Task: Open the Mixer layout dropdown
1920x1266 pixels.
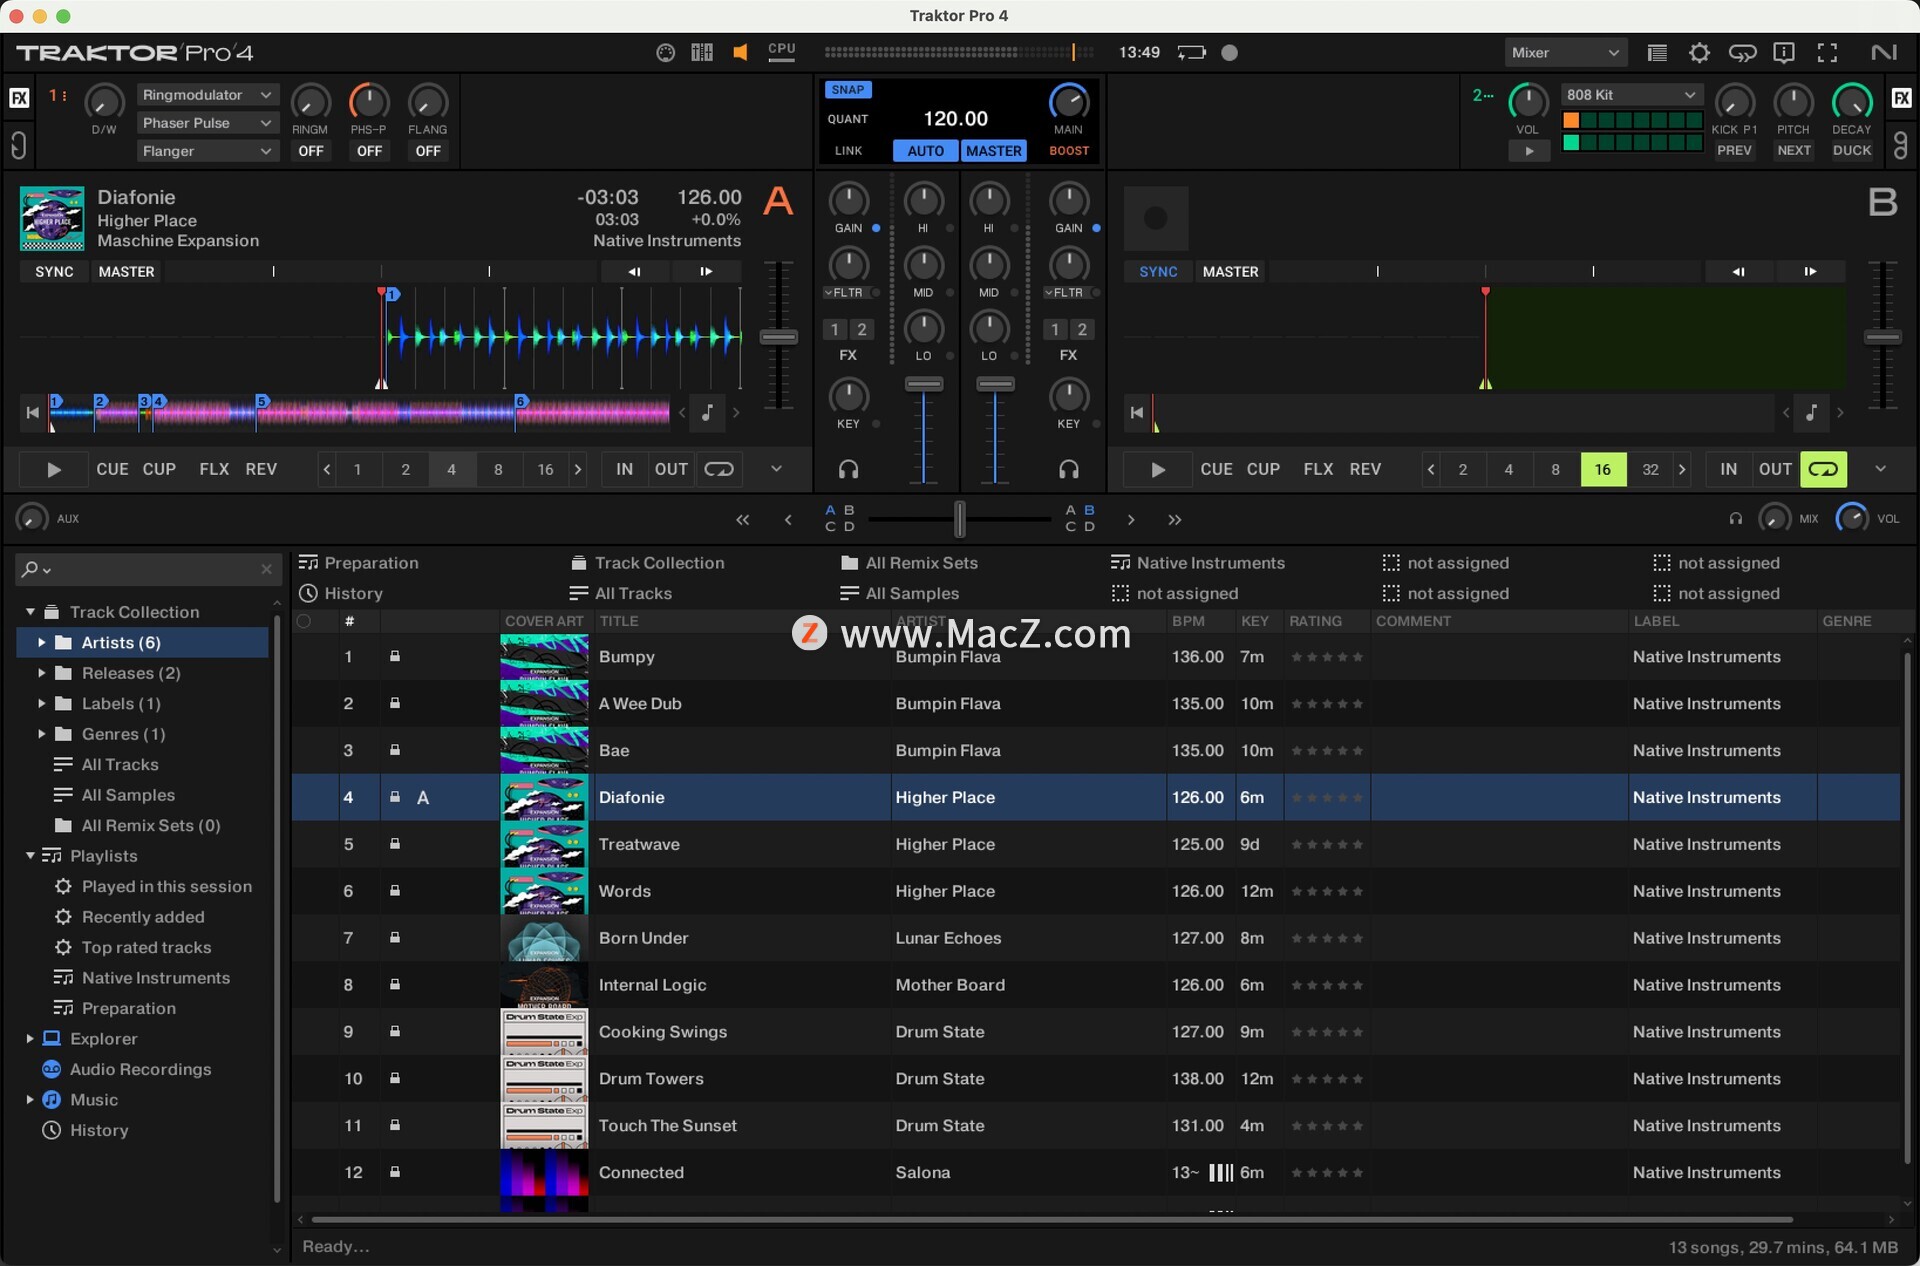Action: [1565, 53]
